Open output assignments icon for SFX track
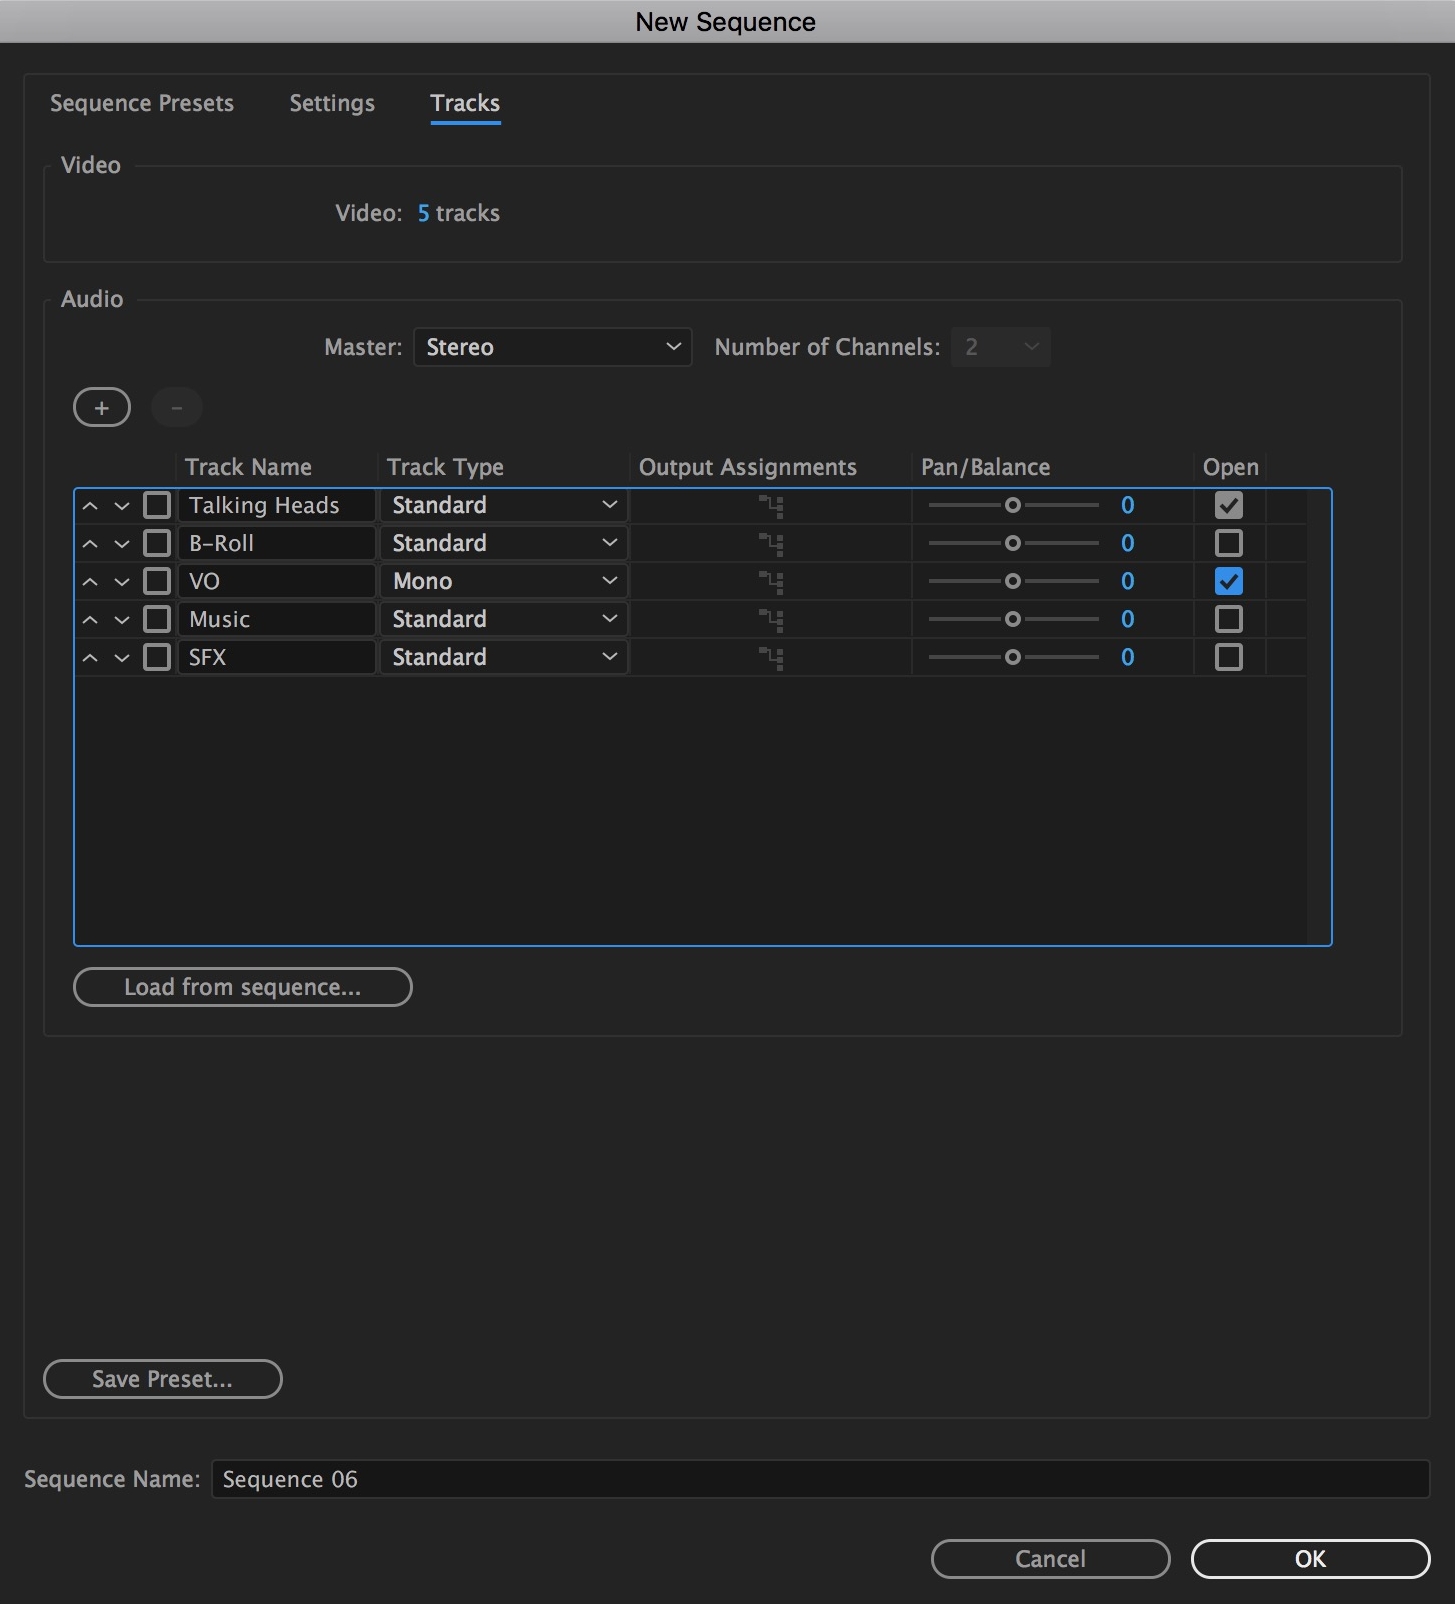 point(770,658)
